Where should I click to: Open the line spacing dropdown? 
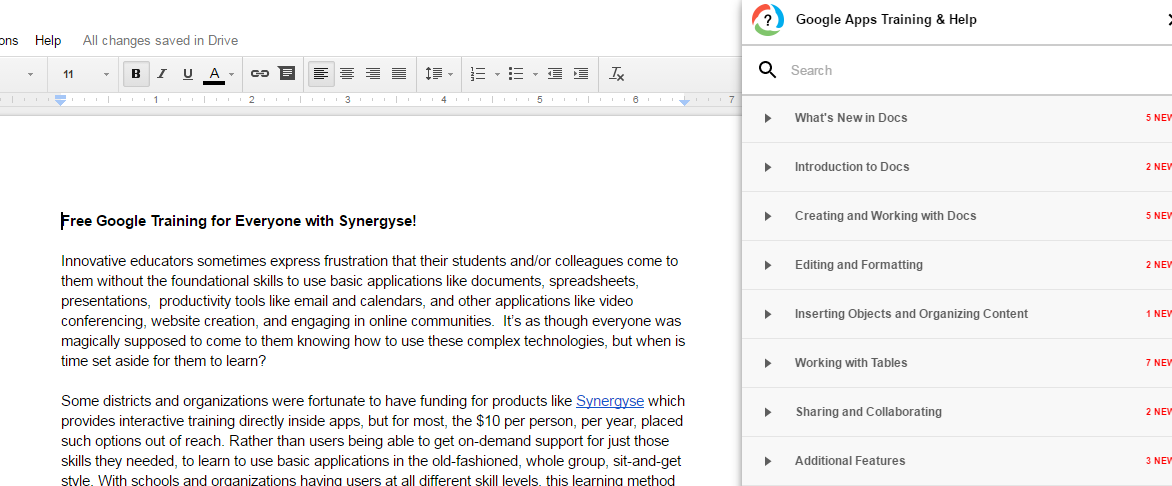click(439, 74)
